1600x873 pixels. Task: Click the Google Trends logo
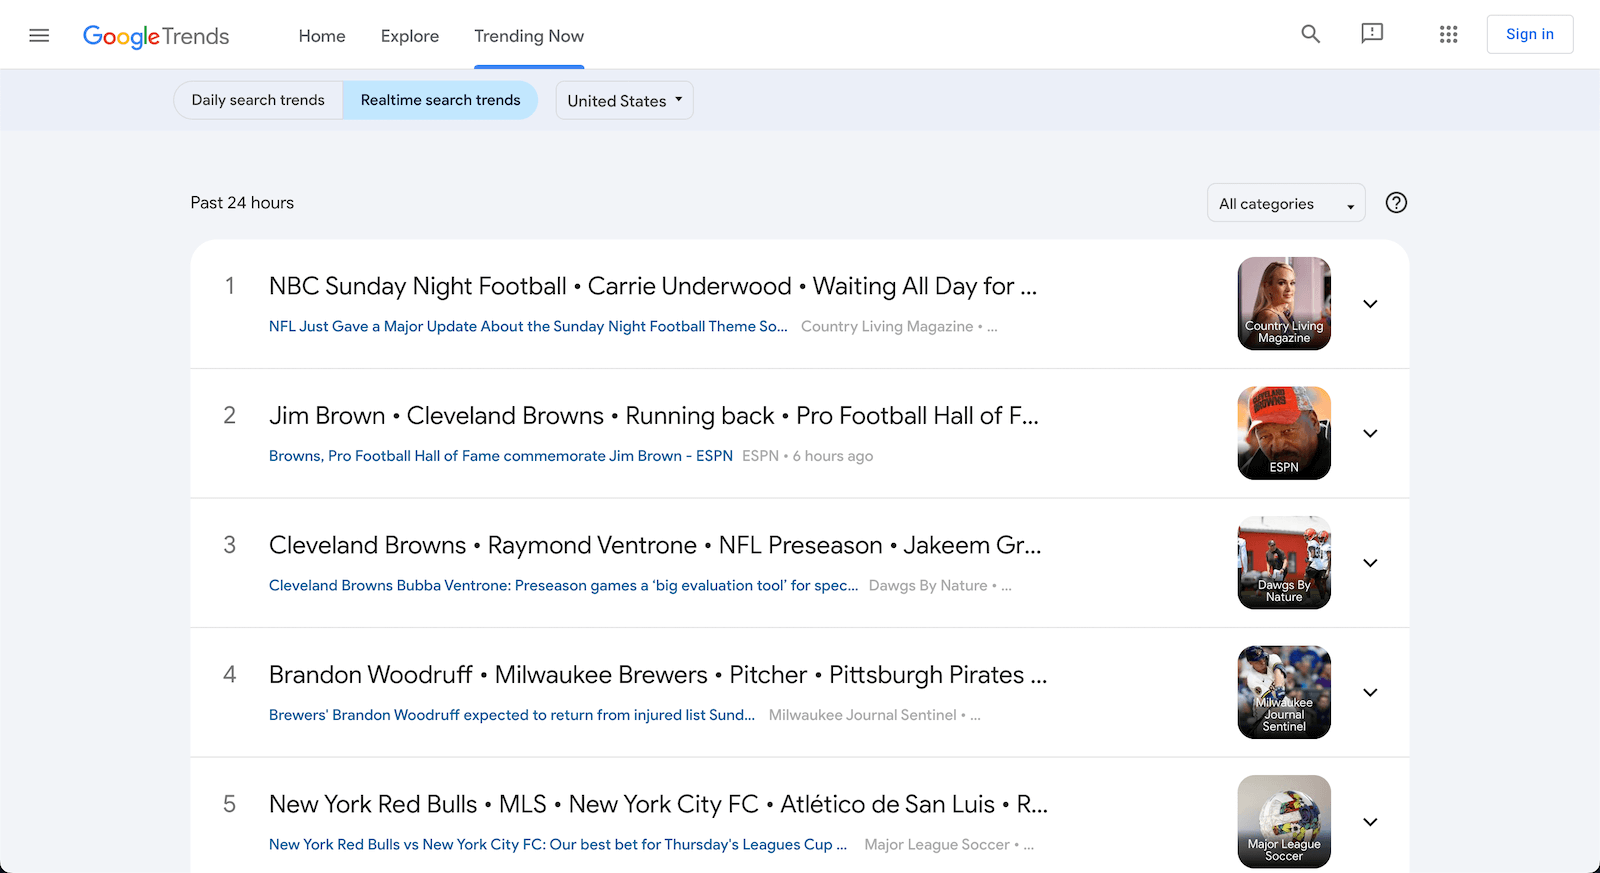click(x=156, y=36)
